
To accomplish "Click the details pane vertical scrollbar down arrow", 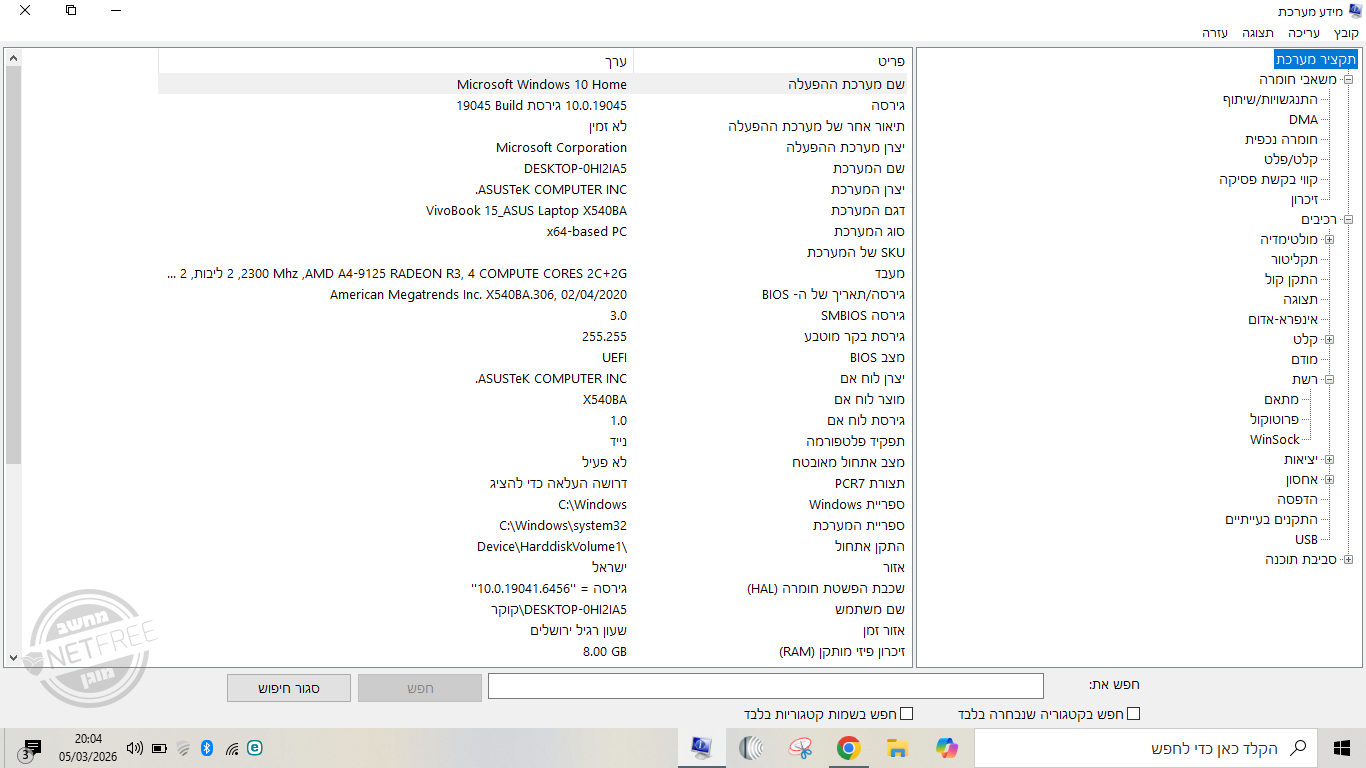I will pos(13,657).
